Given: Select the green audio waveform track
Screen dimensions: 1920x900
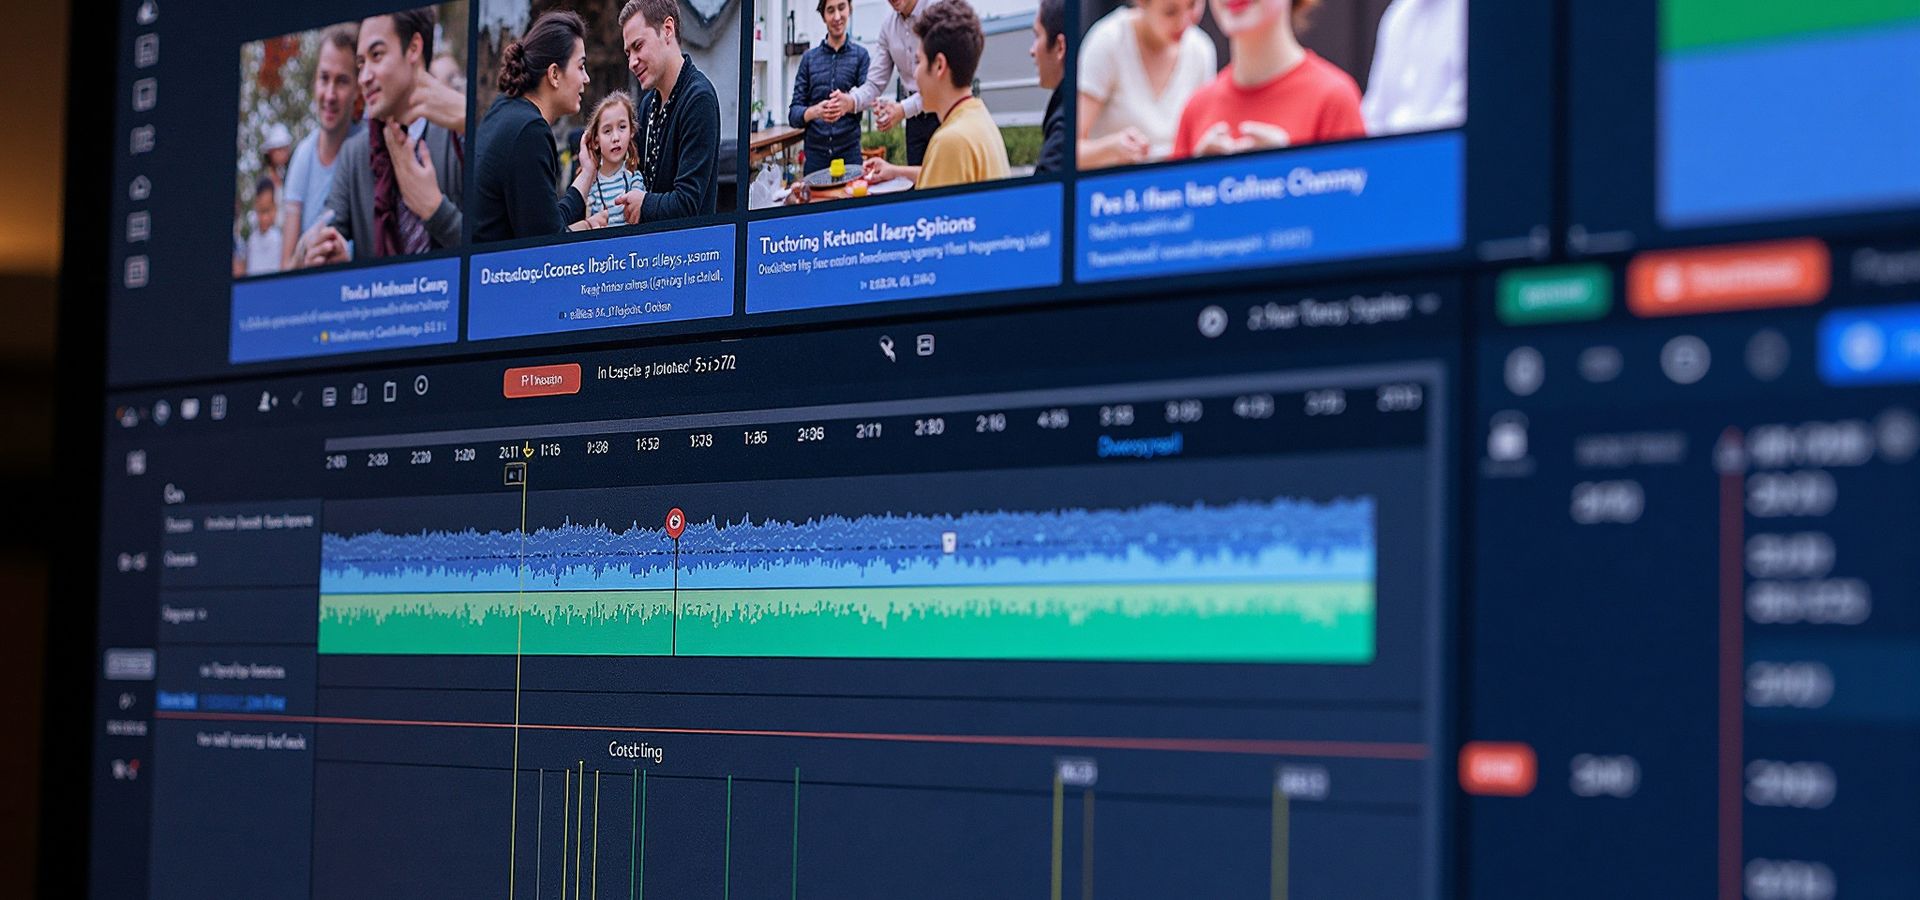Looking at the screenshot, I should (x=847, y=622).
